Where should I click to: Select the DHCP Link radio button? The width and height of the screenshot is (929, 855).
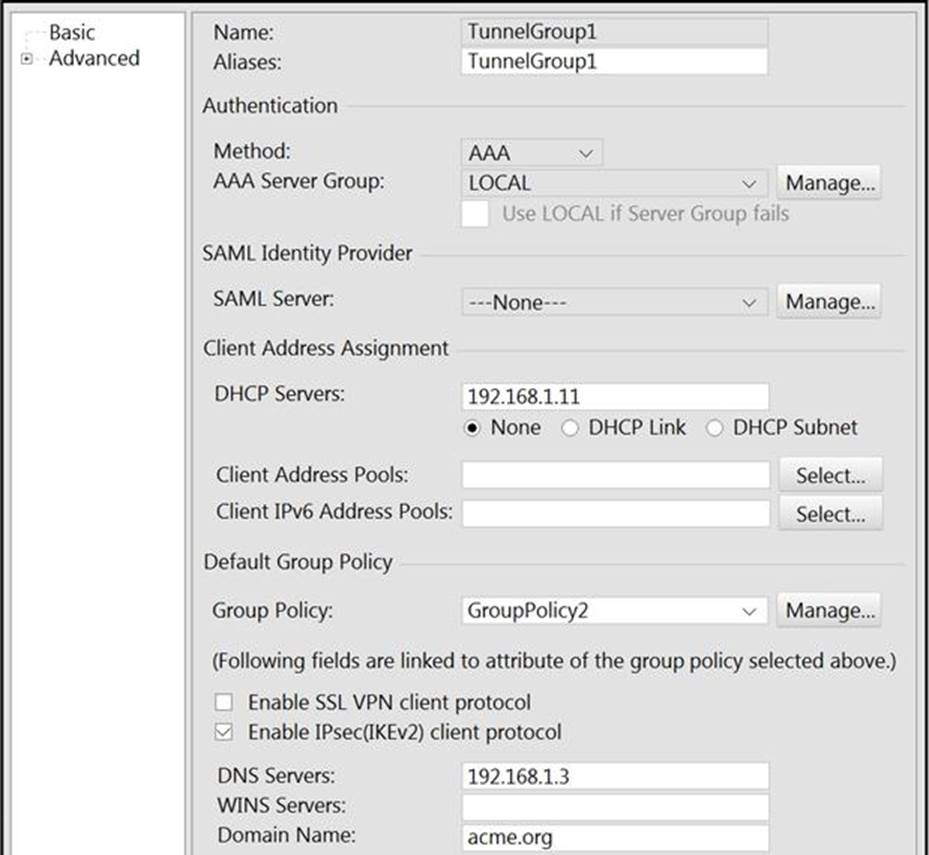click(x=569, y=428)
